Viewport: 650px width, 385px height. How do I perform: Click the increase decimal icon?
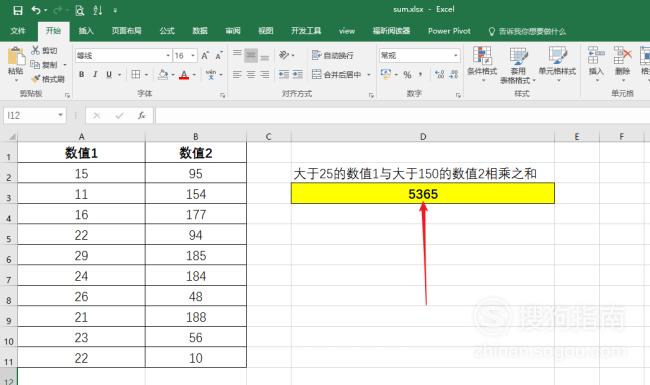(x=439, y=75)
